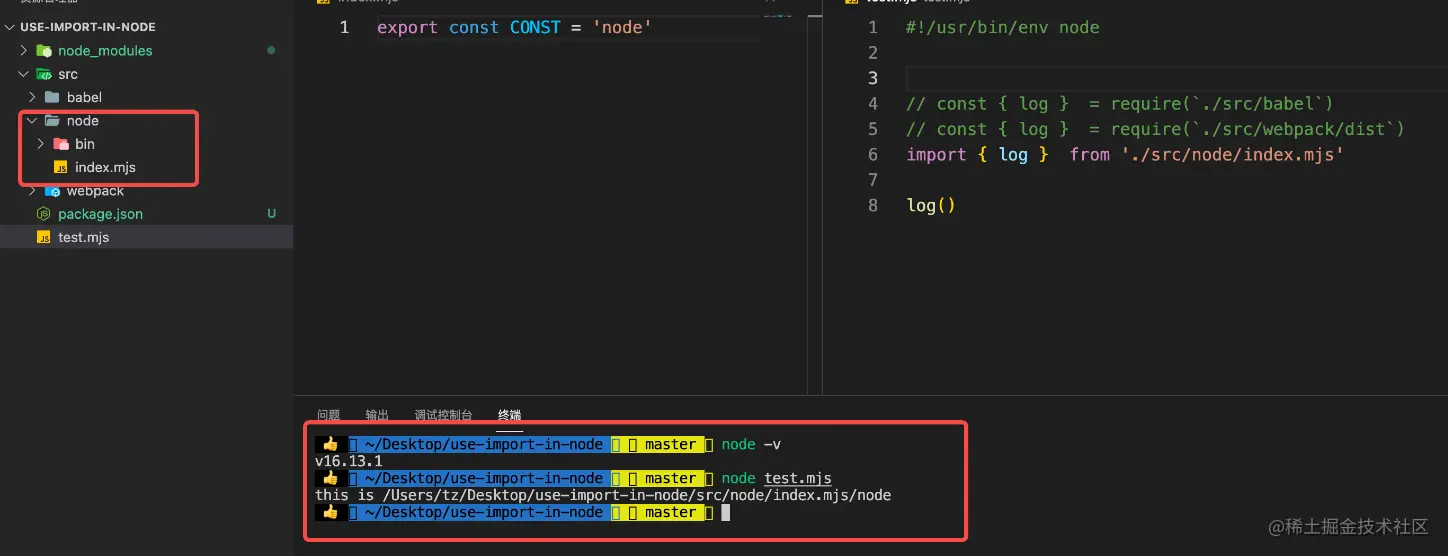Switch to the 问题 panel tab
The width and height of the screenshot is (1448, 556).
point(328,415)
